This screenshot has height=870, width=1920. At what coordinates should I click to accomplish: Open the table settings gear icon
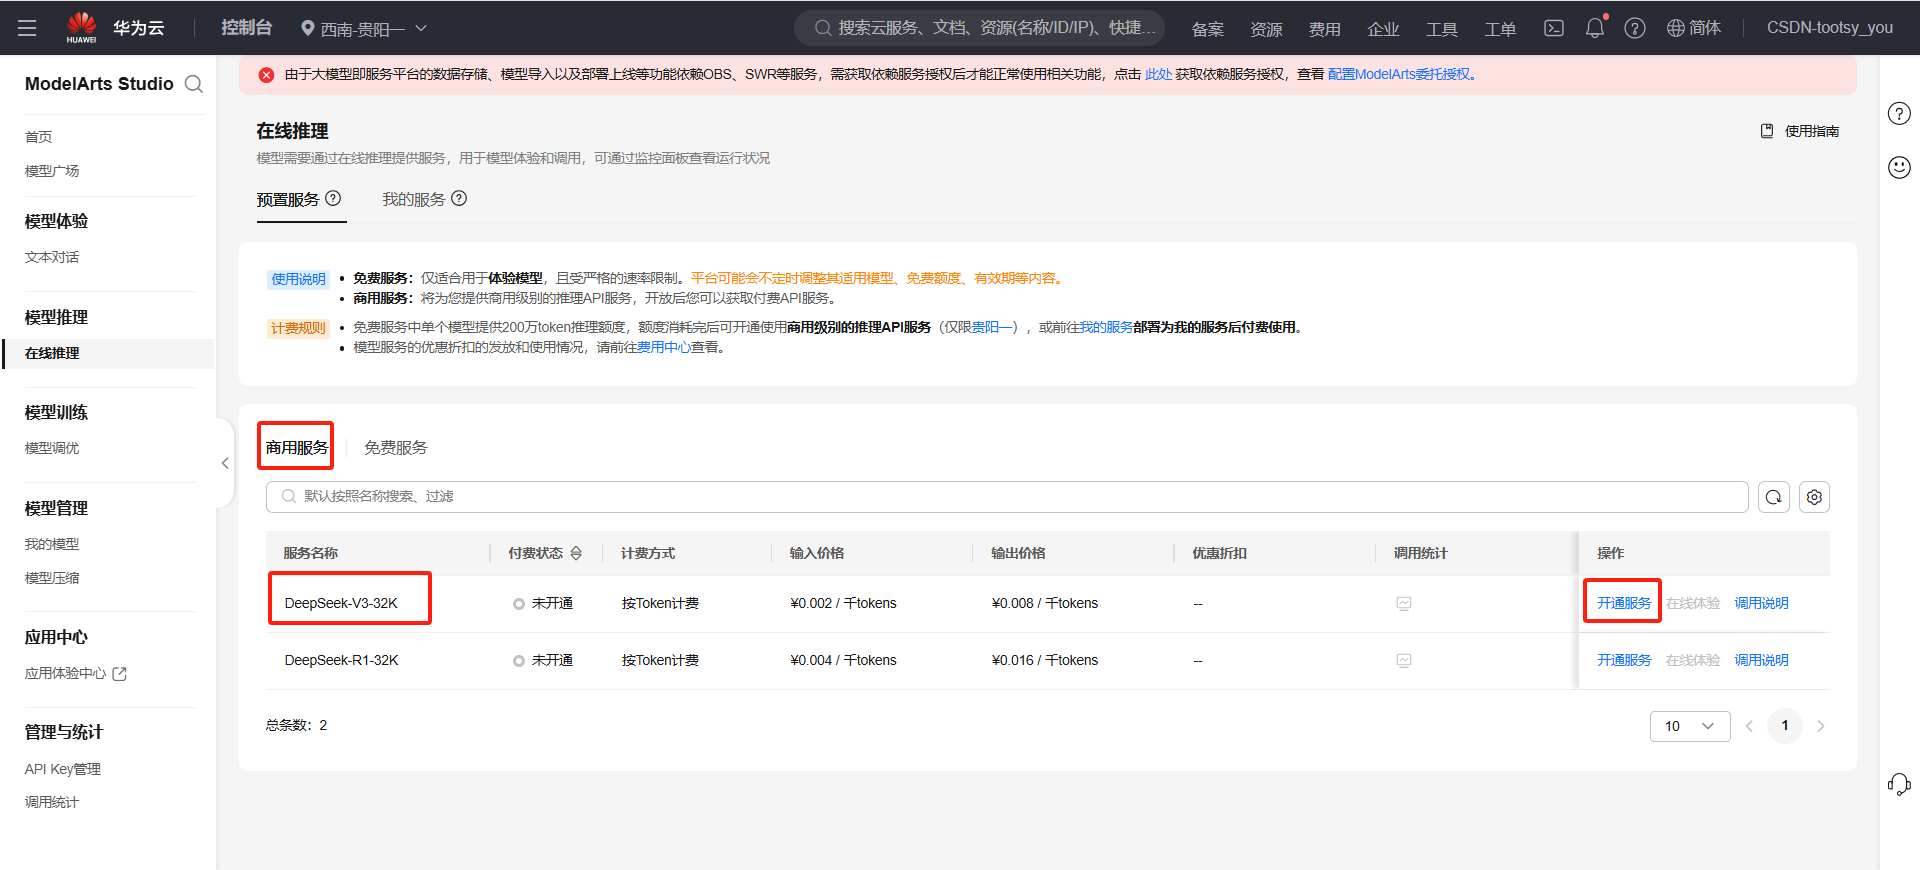click(1814, 497)
